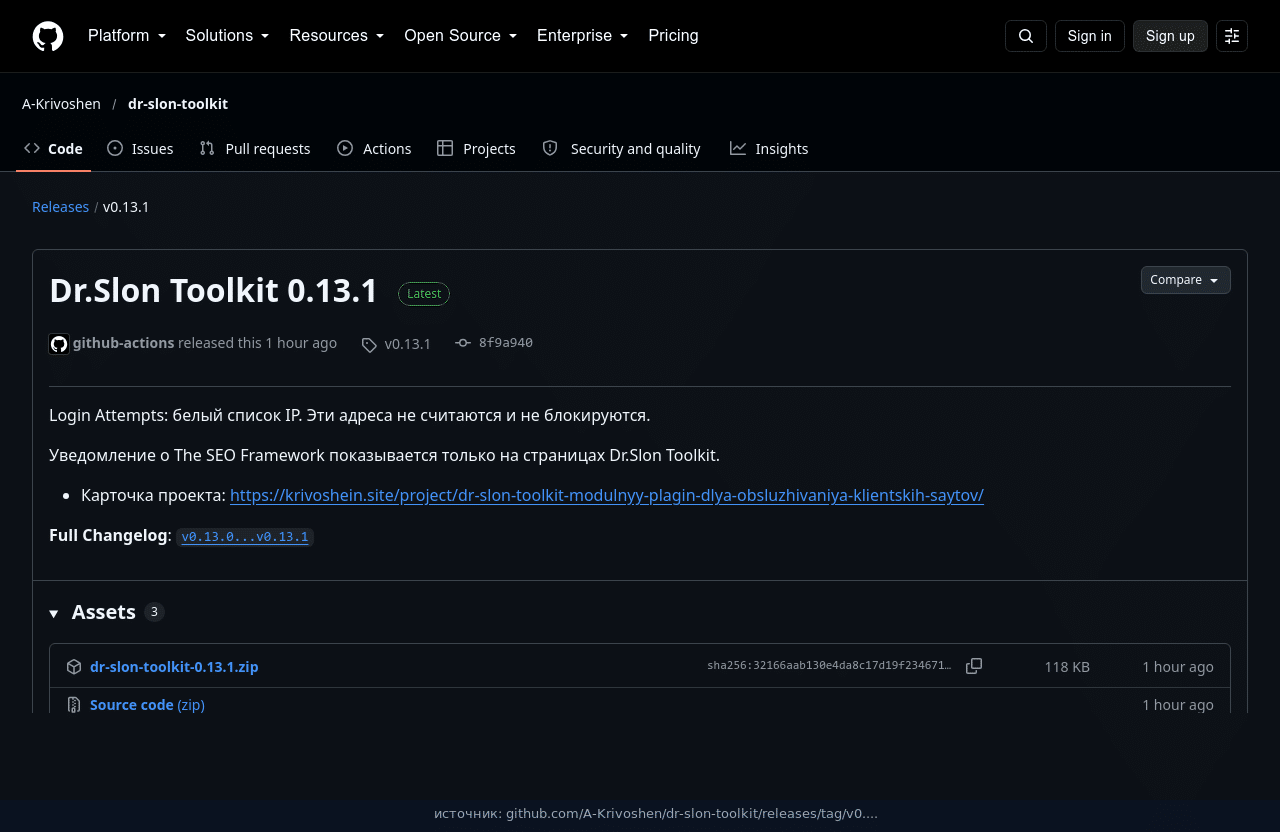Switch to the Actions tab
Screen dimensions: 1280x832
point(374,149)
